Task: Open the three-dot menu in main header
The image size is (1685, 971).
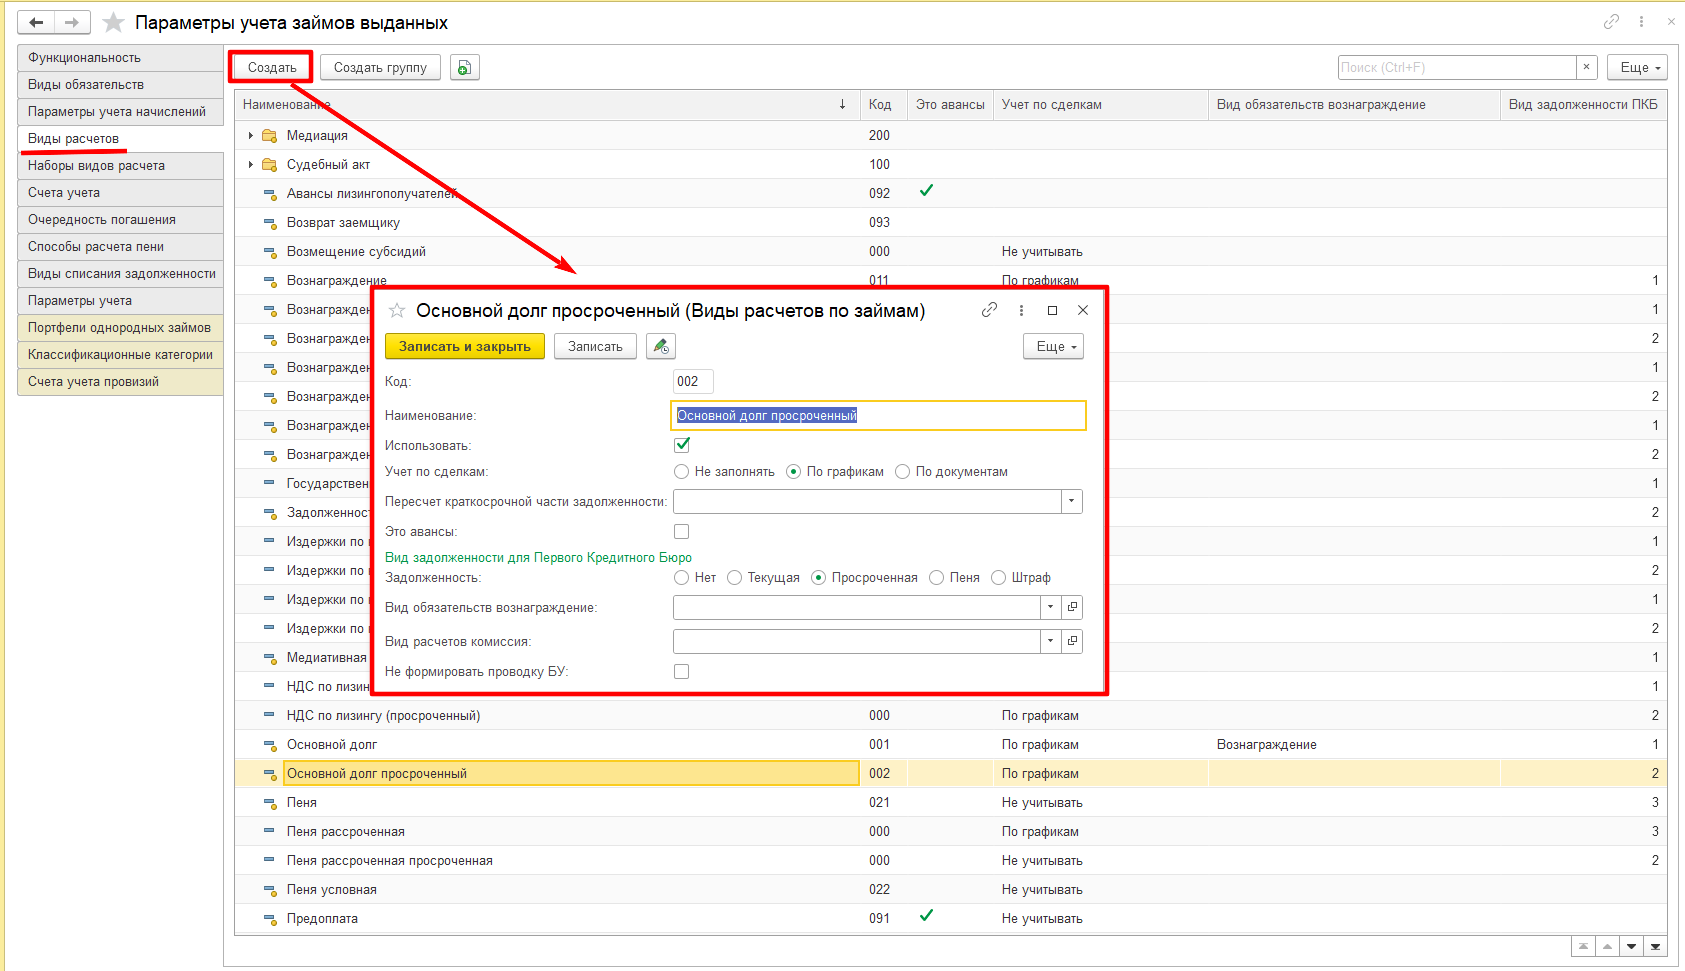Action: tap(1641, 22)
